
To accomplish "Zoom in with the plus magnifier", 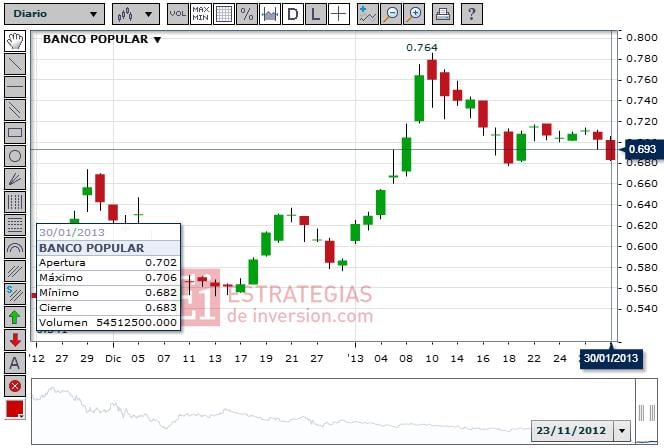I will click(414, 14).
